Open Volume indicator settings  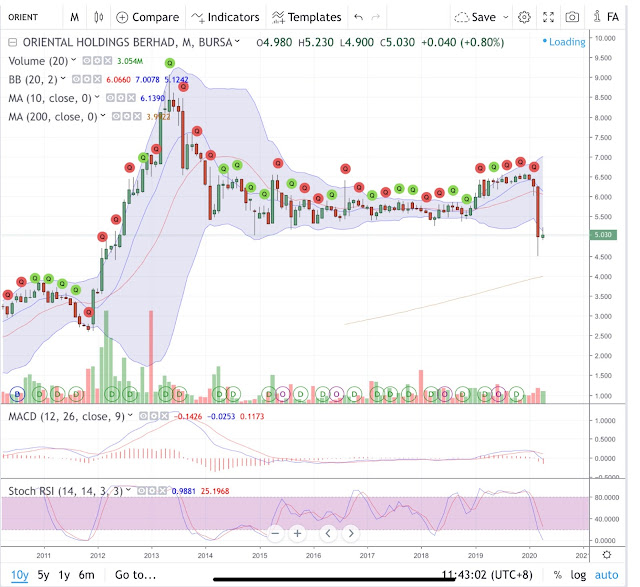[x=97, y=61]
